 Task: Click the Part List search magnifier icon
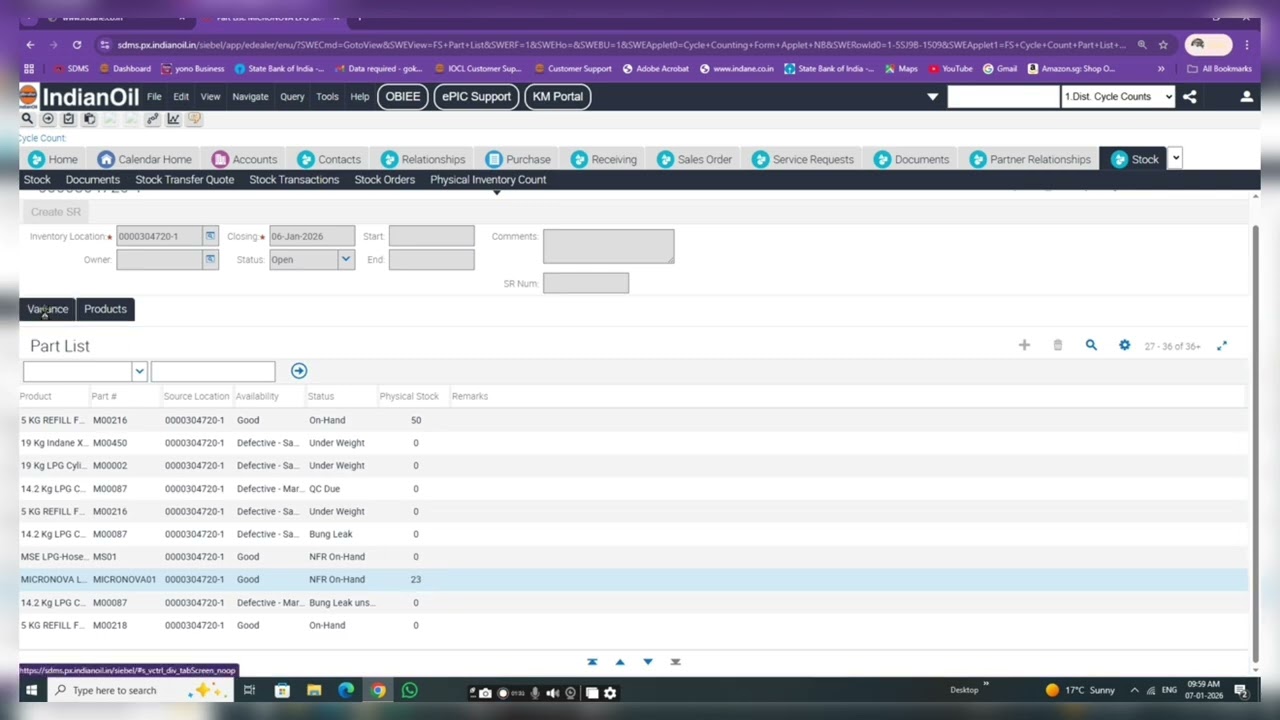pos(1091,345)
